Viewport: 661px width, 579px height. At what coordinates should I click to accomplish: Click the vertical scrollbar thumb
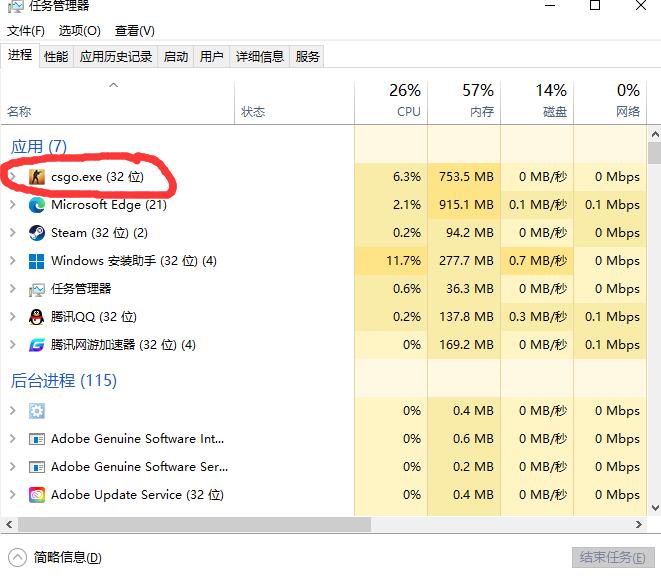[655, 153]
